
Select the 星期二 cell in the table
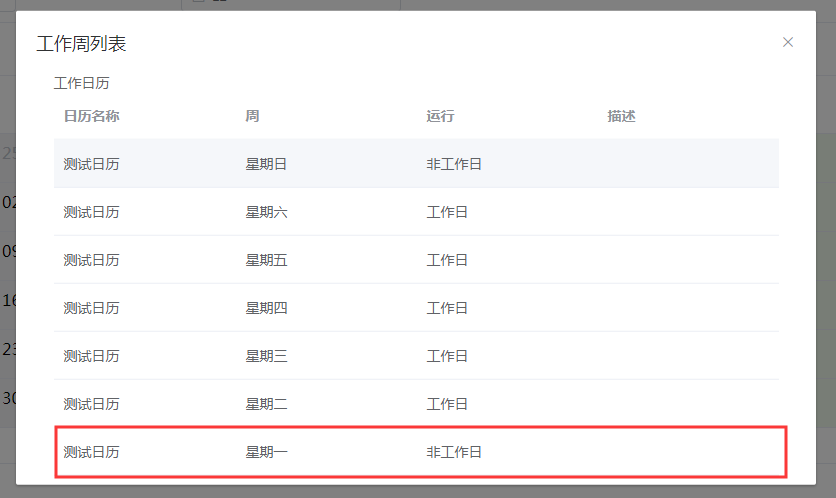point(266,404)
